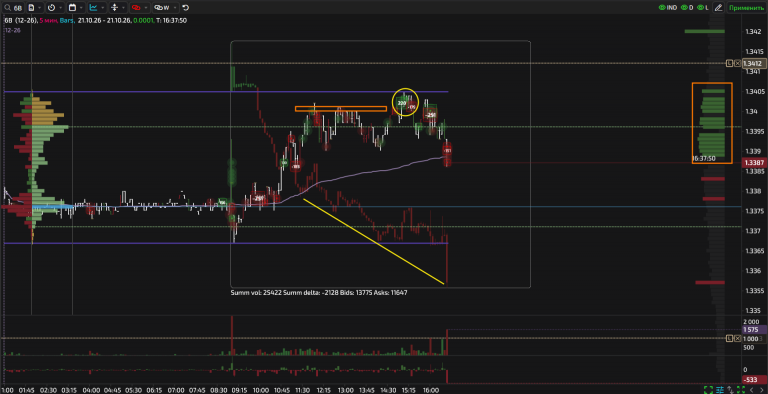This screenshot has height=394, width=768.
Task: Expand the vertical scale dropdown arrow
Action: coord(123,8)
